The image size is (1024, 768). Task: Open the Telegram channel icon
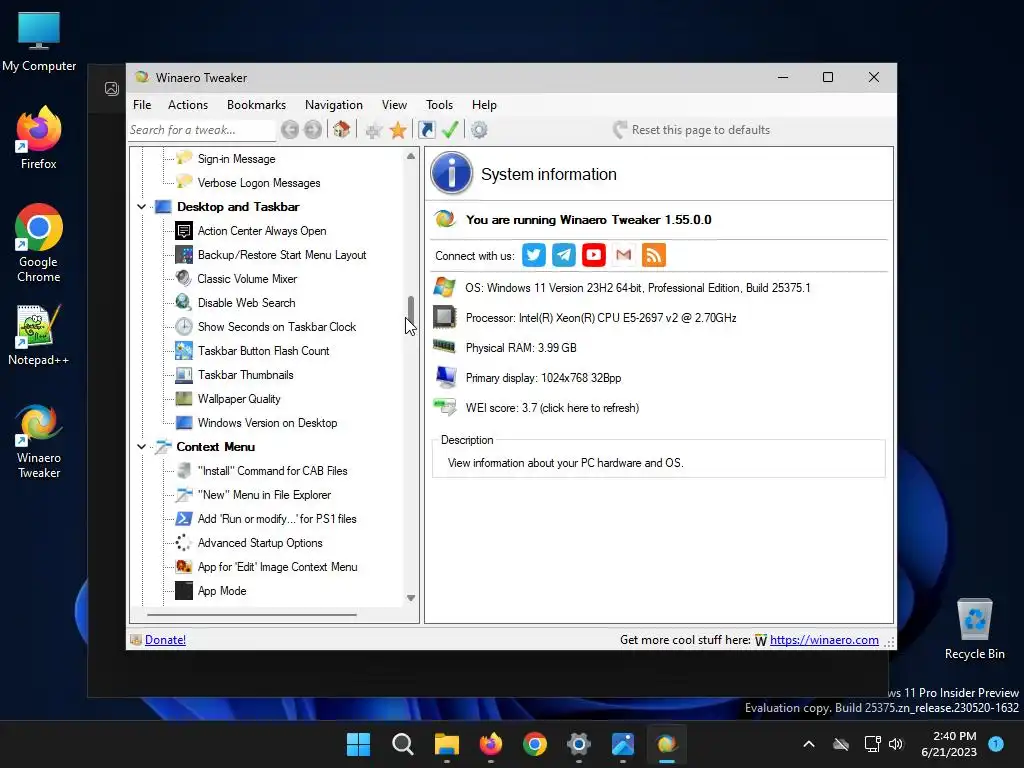564,255
